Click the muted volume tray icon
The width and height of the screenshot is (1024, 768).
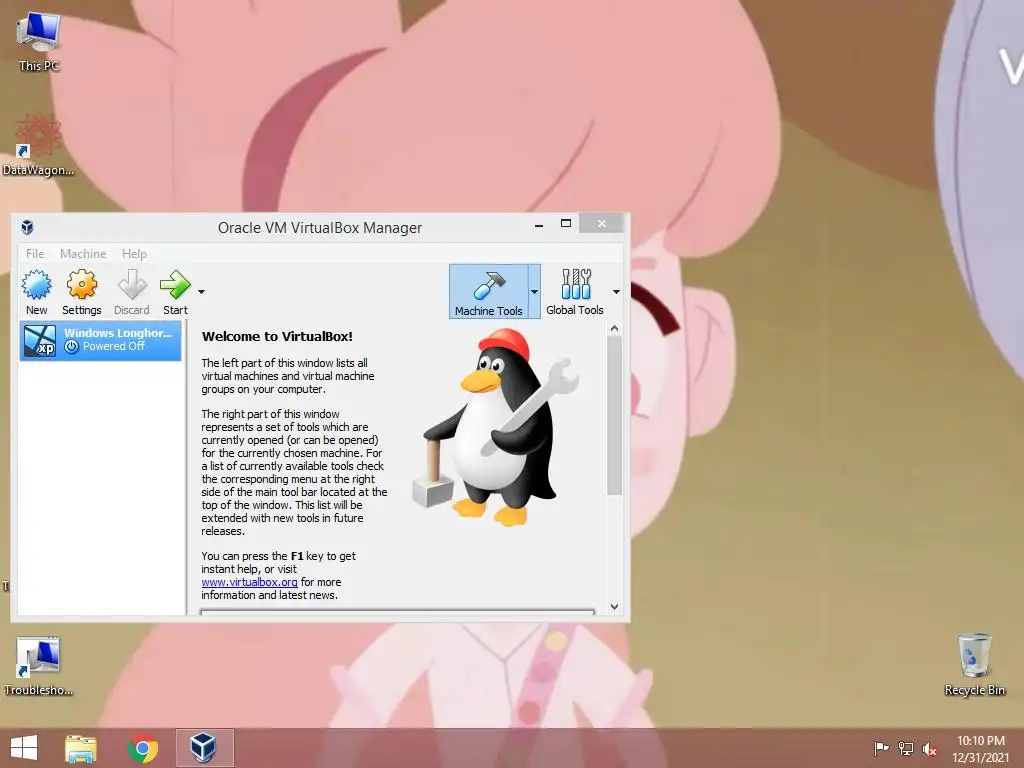click(929, 749)
